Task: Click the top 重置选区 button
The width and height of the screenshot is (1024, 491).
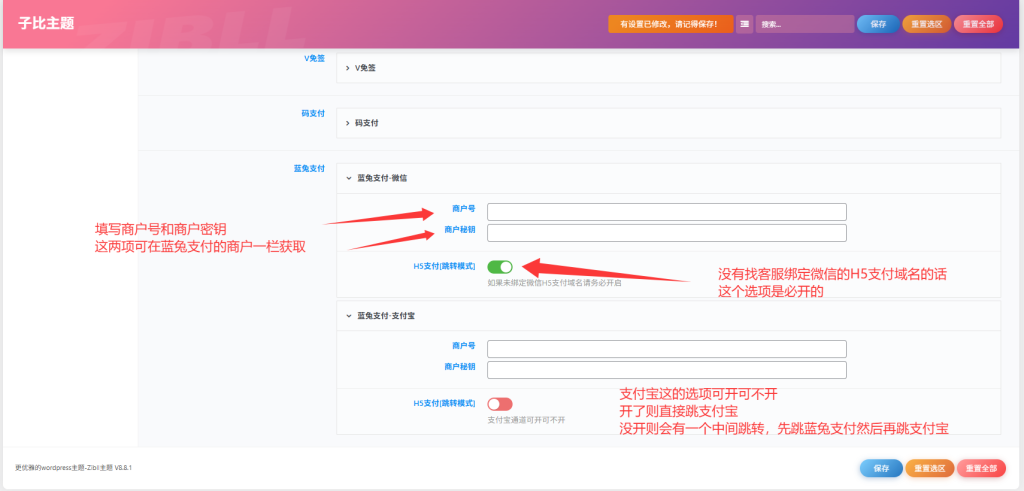Action: click(927, 24)
